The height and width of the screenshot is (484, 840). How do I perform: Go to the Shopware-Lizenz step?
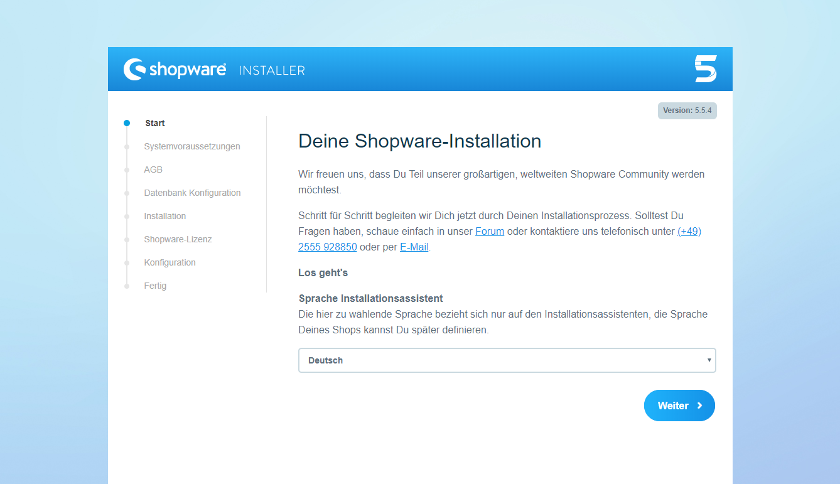point(178,239)
